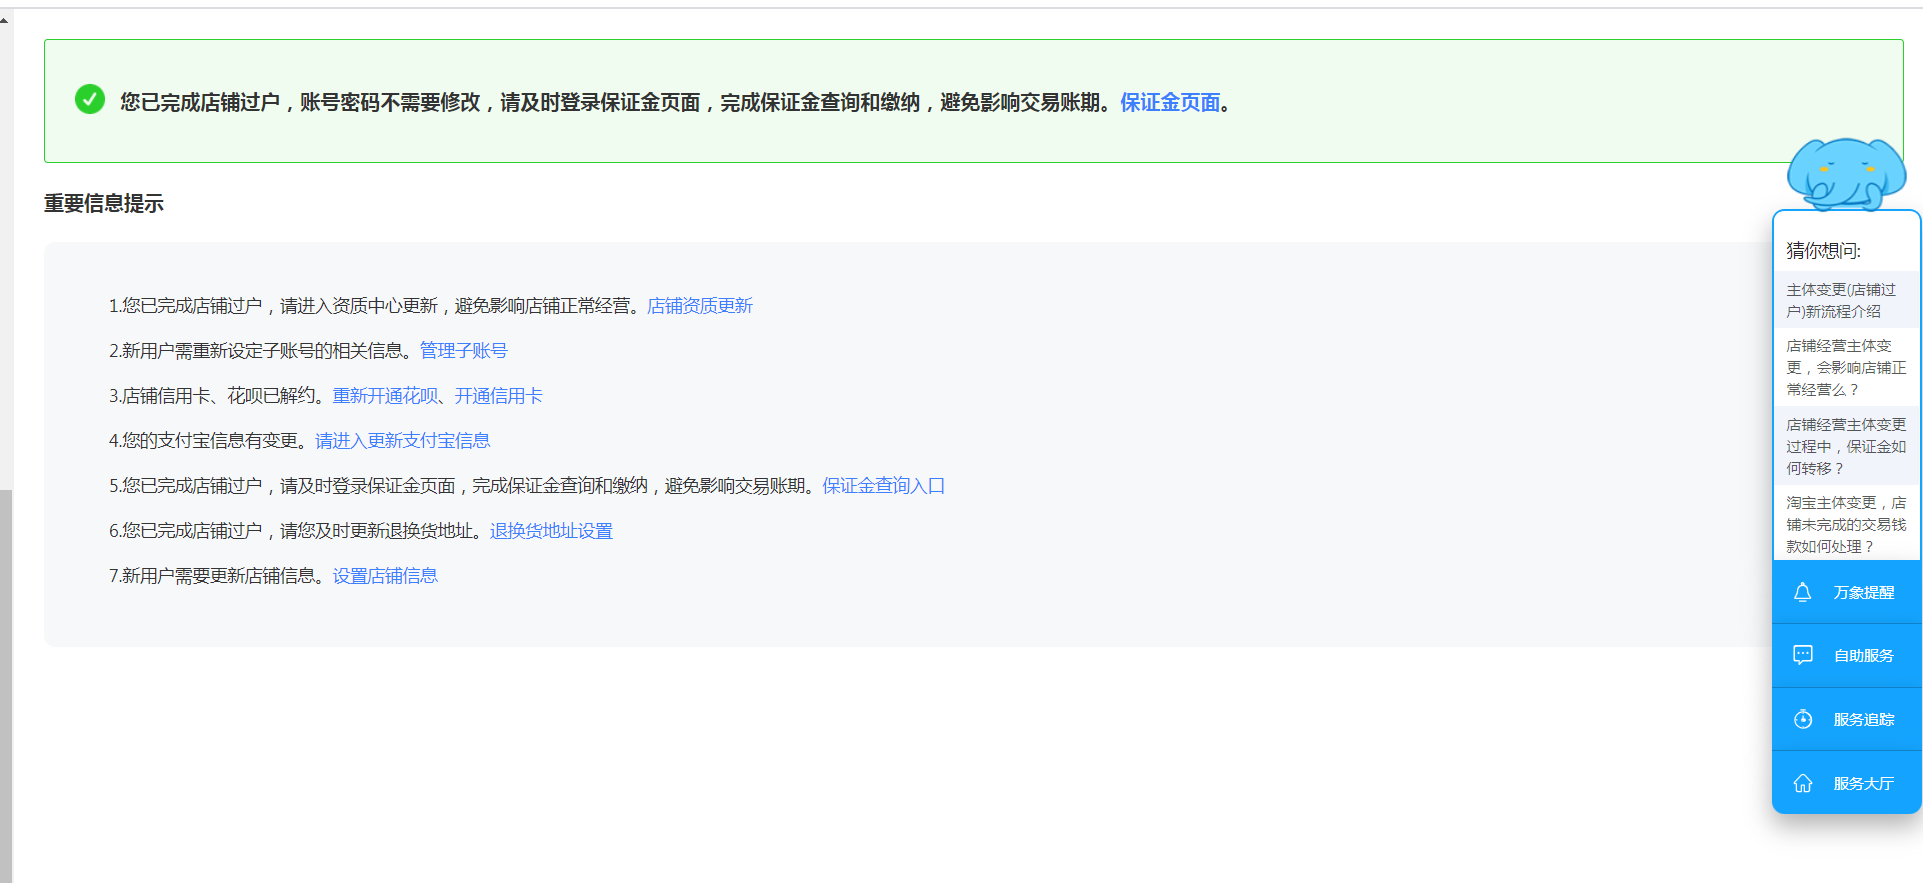Click the bell icon for 万象提醒
The width and height of the screenshot is (1923, 883).
tap(1802, 592)
